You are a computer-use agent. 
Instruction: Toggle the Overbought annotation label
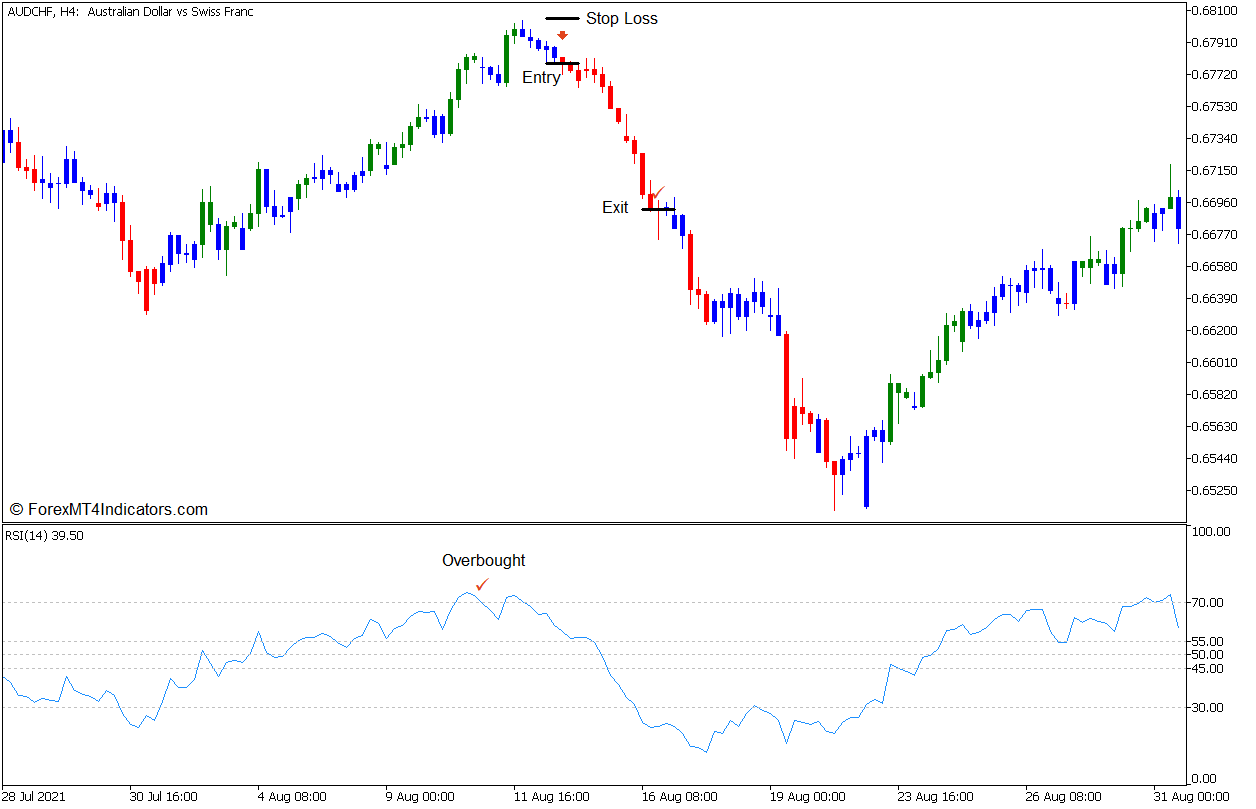484,561
